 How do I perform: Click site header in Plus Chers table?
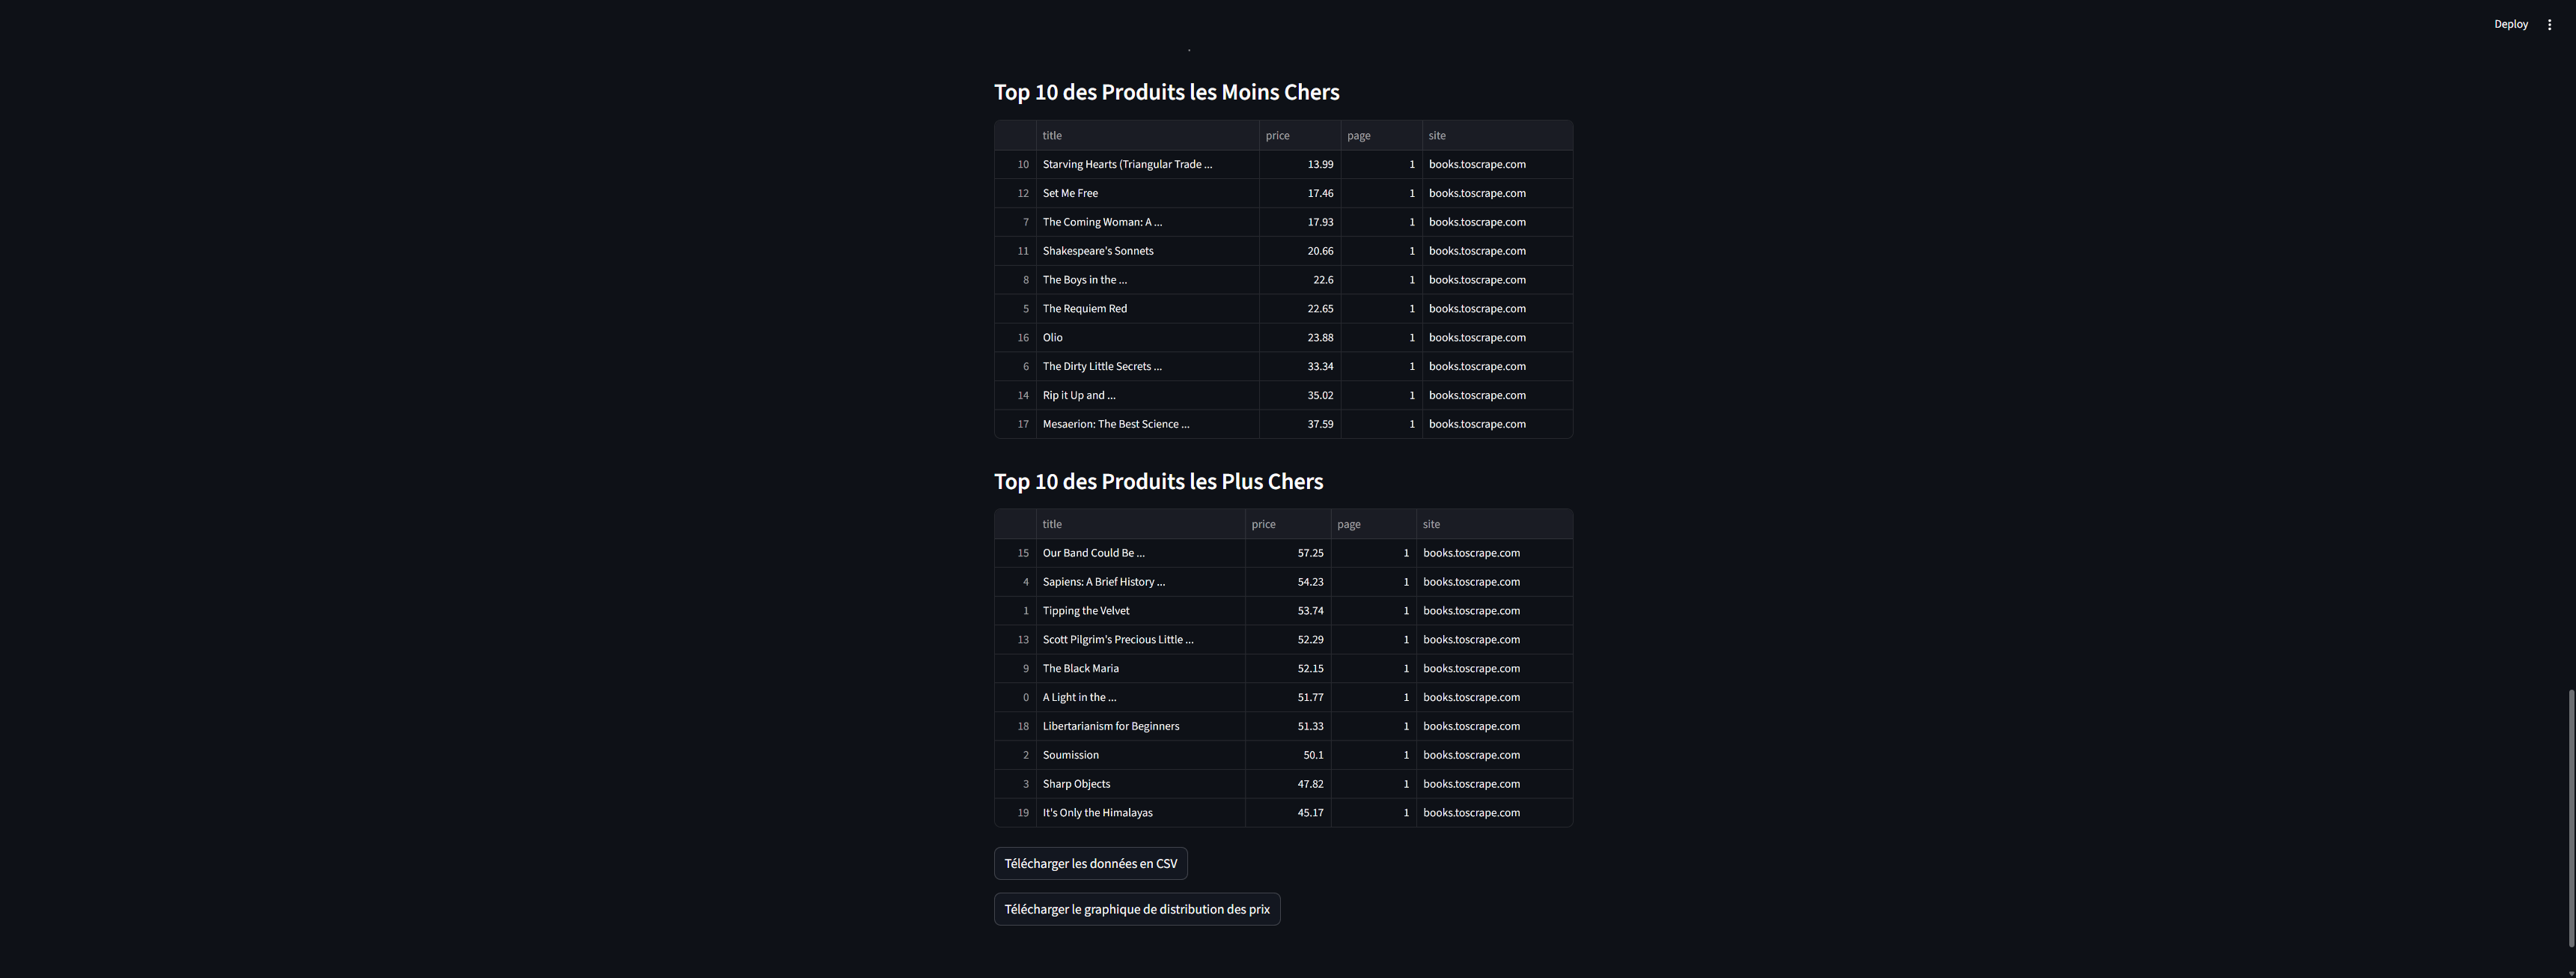1493,524
